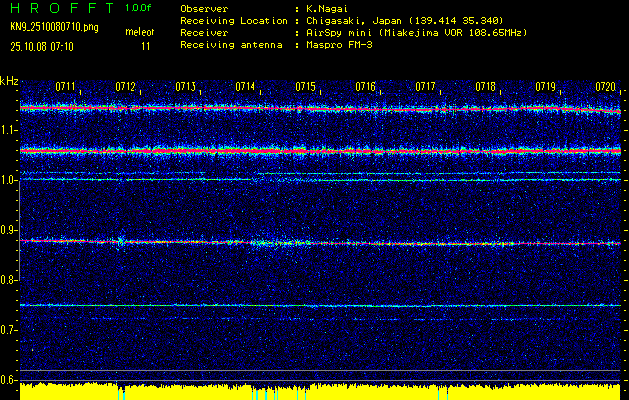
Task: Select the 1.00f version label
Action: 139,7
